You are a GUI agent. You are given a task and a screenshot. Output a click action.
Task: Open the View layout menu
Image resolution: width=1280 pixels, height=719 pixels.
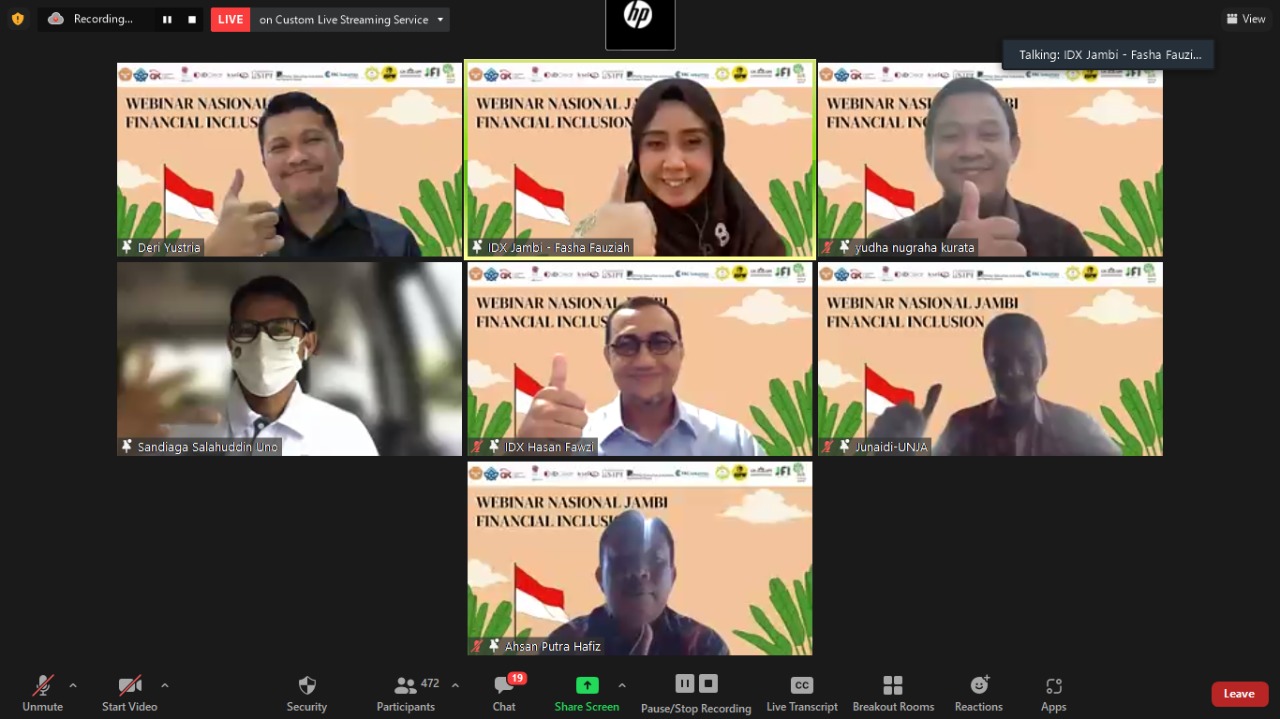(x=1246, y=19)
